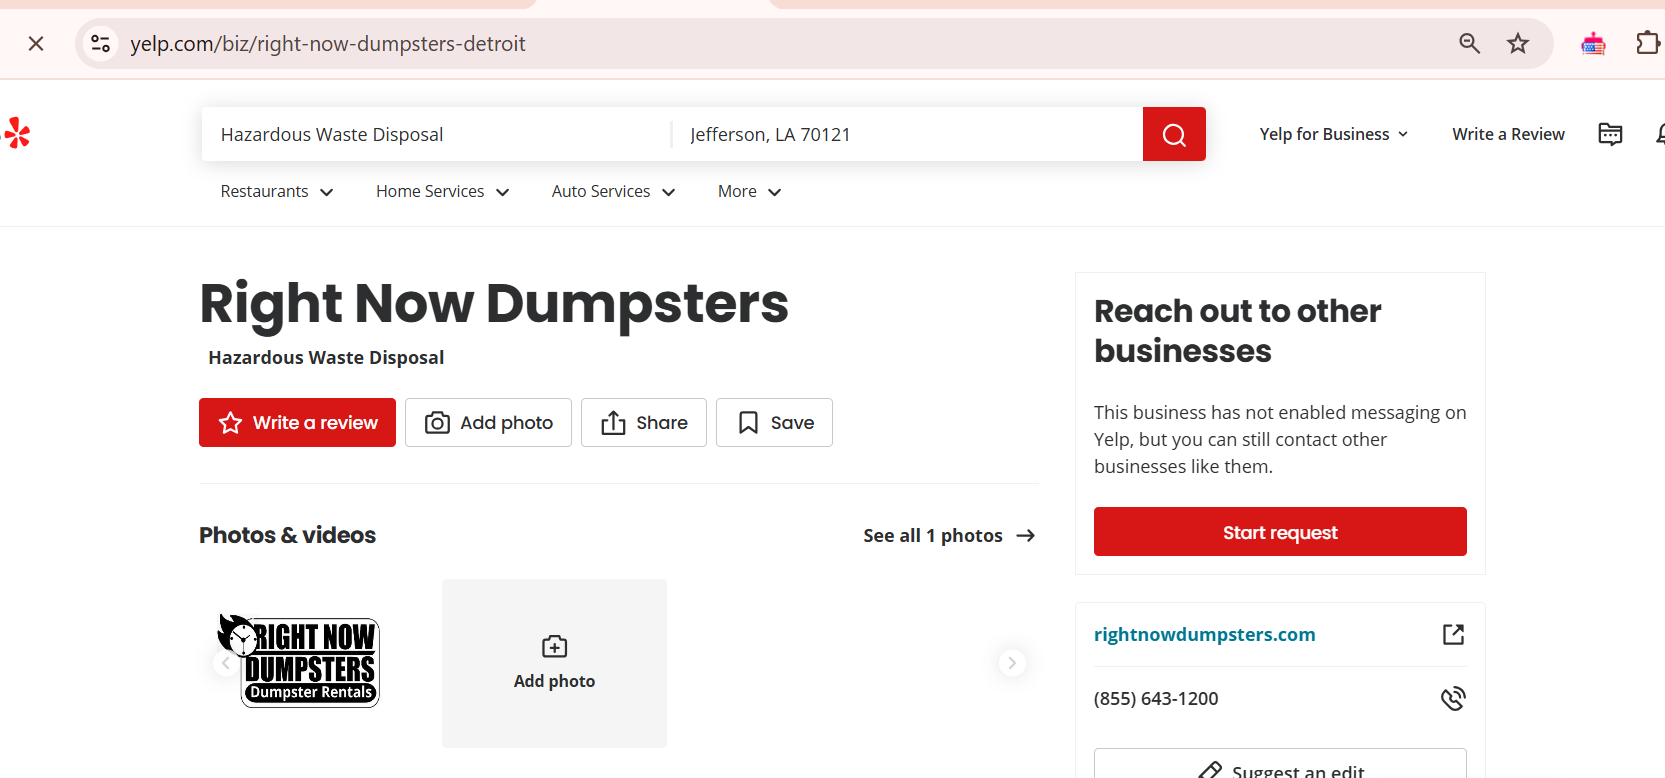The image size is (1665, 778).
Task: Open Yelp for Business dropdown
Action: [1334, 134]
